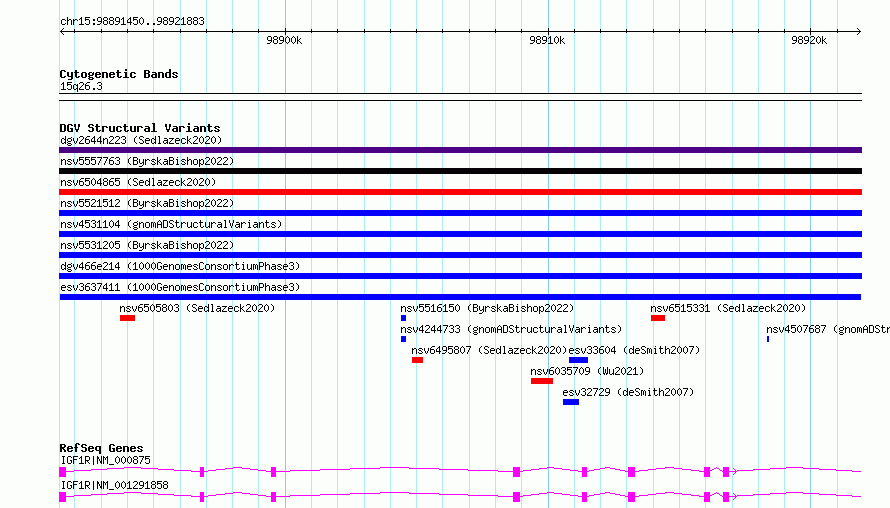Screen dimensions: 890x508
Task: Click the DGV Structural Variants track title
Action: point(140,128)
